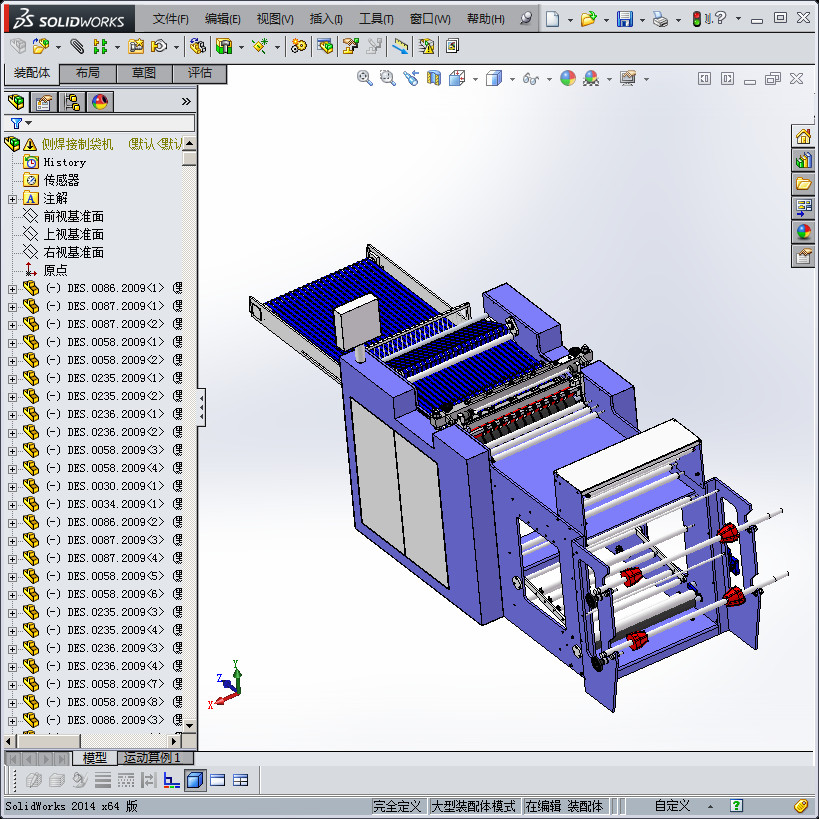This screenshot has height=819, width=819.
Task: Click the Section View icon
Action: [434, 78]
